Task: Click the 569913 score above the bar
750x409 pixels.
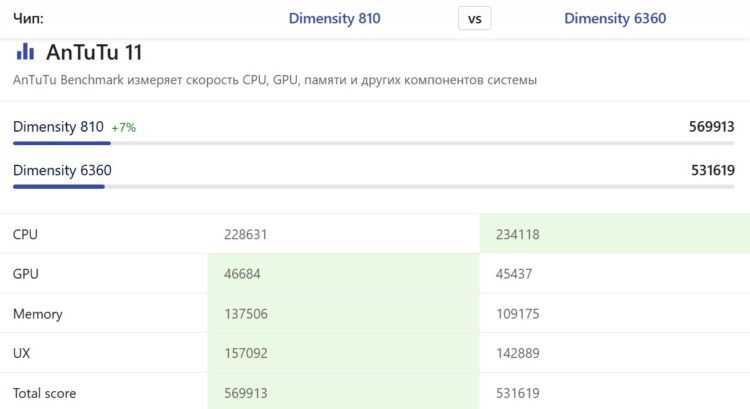Action: pos(711,127)
